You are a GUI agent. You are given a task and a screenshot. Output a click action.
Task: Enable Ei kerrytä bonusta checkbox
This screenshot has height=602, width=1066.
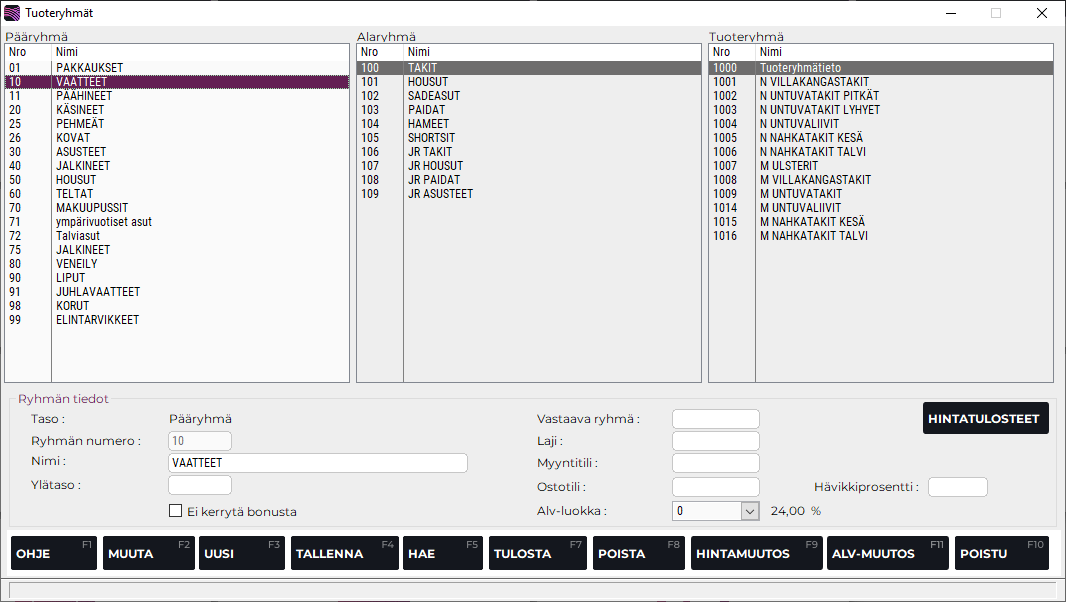click(176, 511)
